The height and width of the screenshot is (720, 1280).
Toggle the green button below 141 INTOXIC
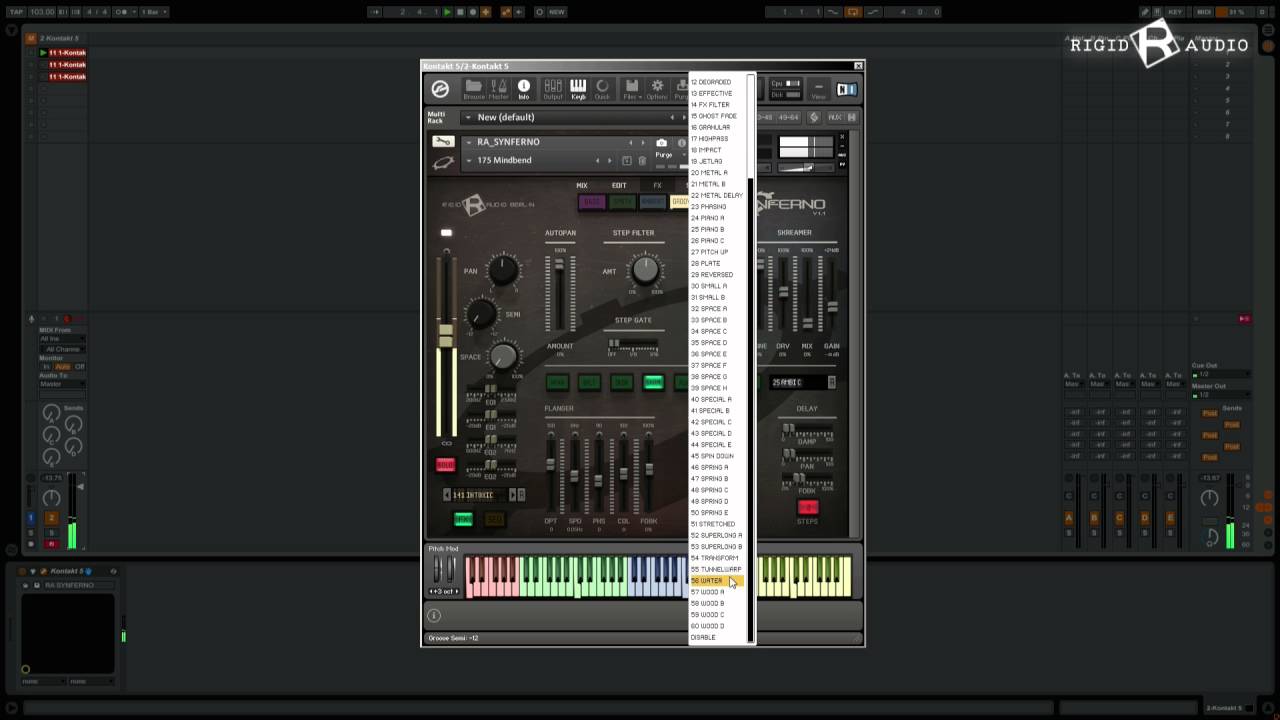[x=463, y=519]
